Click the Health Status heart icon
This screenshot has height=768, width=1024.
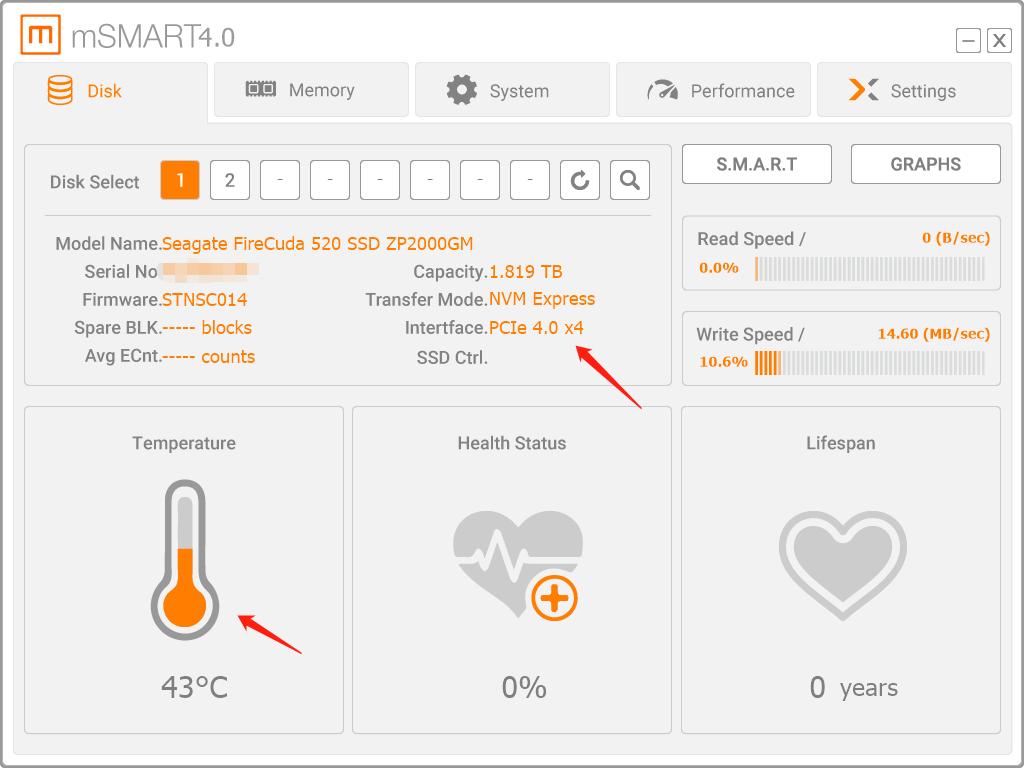coord(517,565)
